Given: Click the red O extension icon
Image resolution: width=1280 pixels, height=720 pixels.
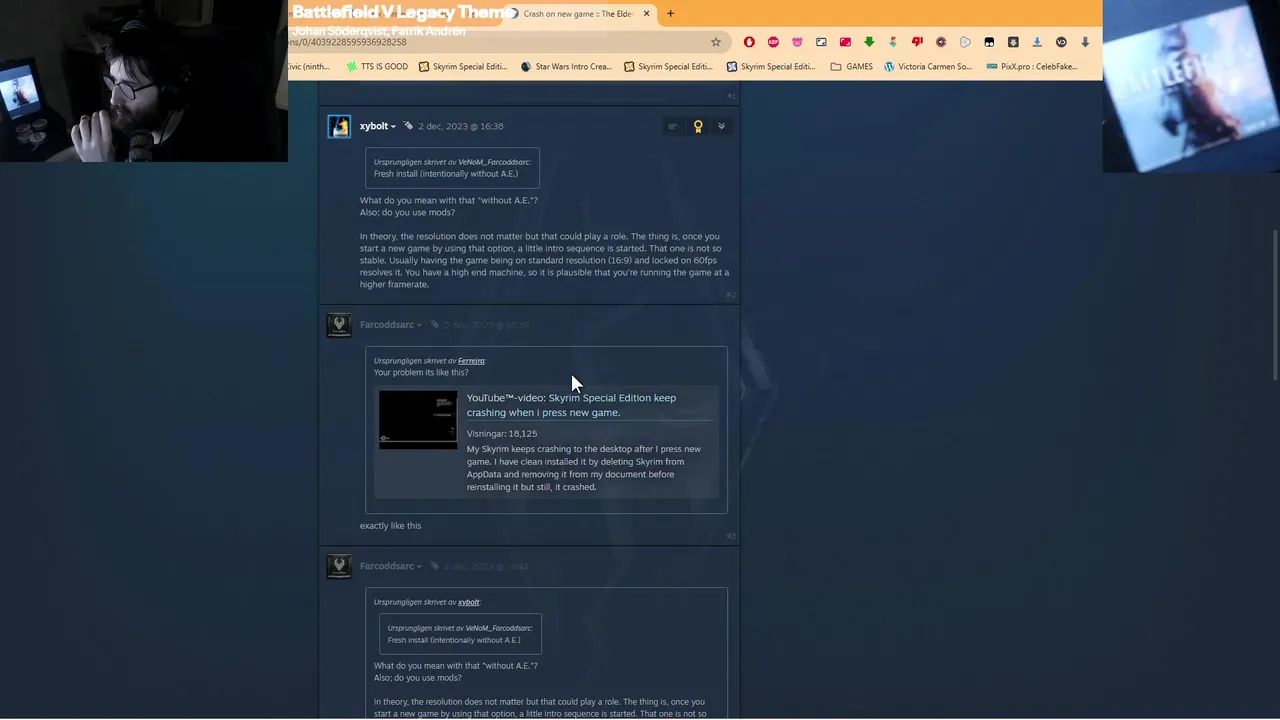Looking at the screenshot, I should (x=749, y=42).
